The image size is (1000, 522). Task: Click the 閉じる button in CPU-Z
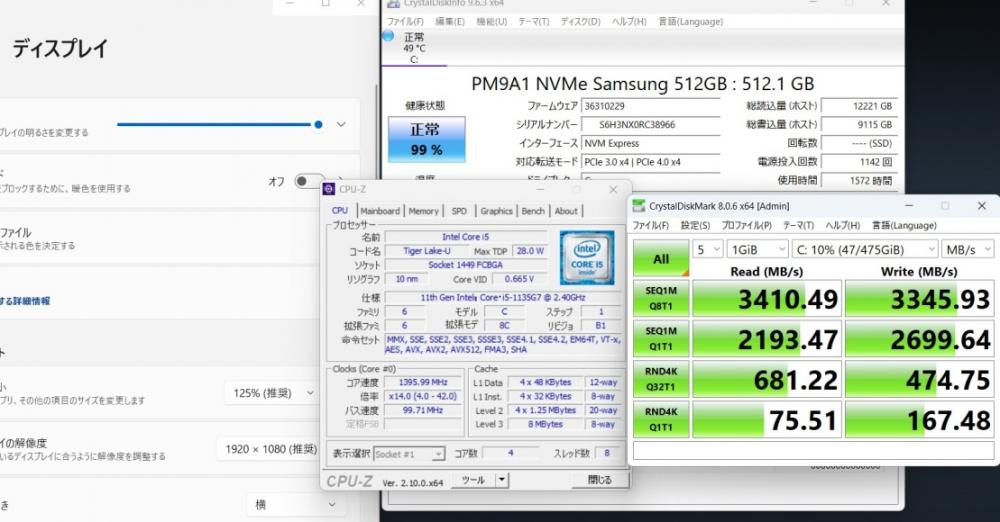(599, 480)
